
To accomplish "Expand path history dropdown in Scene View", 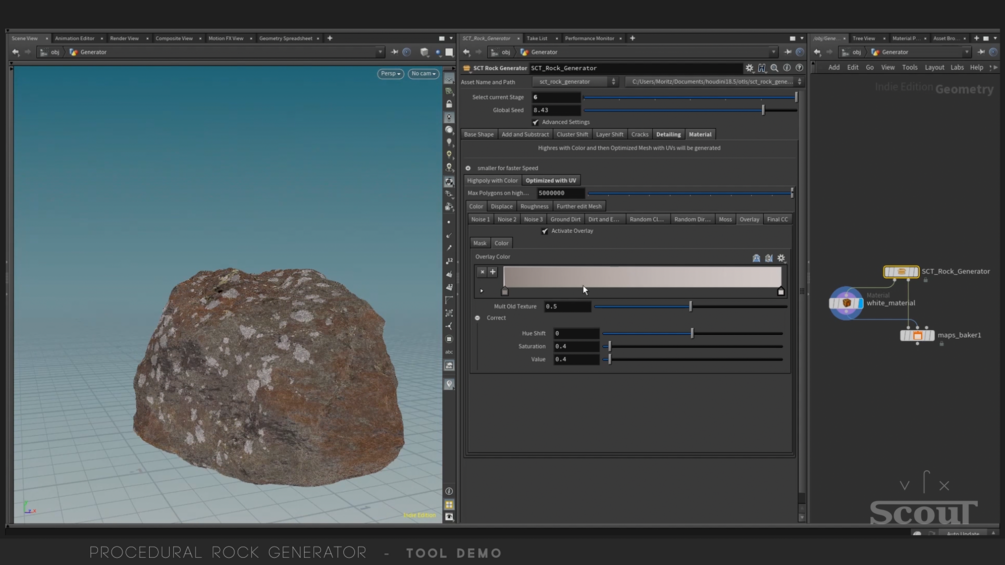I will (x=380, y=53).
